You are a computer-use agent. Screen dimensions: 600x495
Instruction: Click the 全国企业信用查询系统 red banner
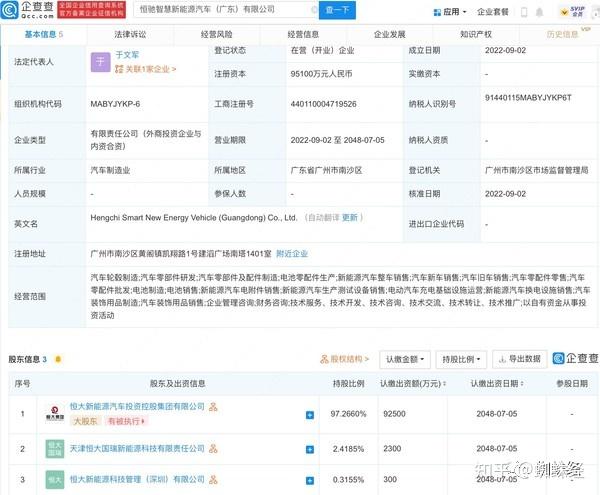[91, 10]
